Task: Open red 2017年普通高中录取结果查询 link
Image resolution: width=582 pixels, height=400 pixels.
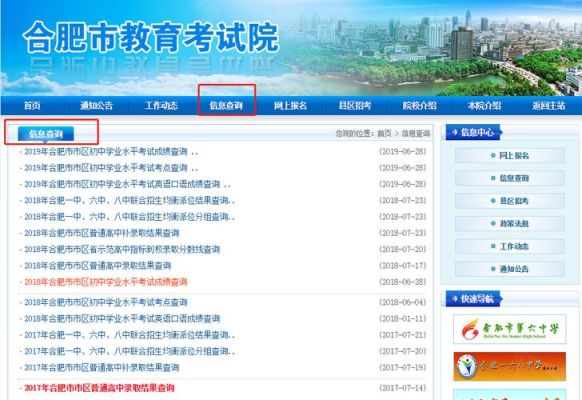Action: click(x=99, y=388)
